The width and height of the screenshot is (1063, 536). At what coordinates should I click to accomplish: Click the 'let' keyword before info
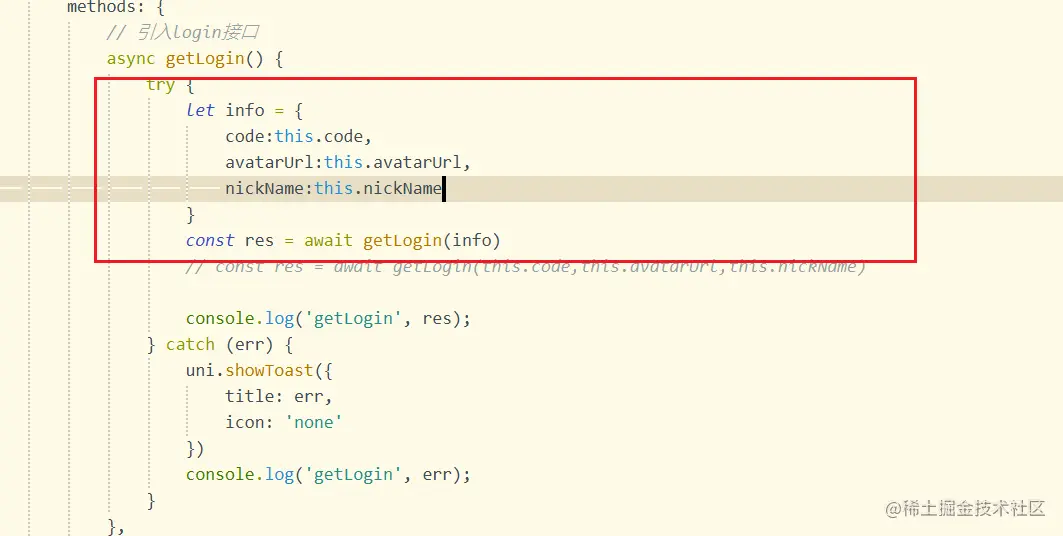[x=200, y=110]
